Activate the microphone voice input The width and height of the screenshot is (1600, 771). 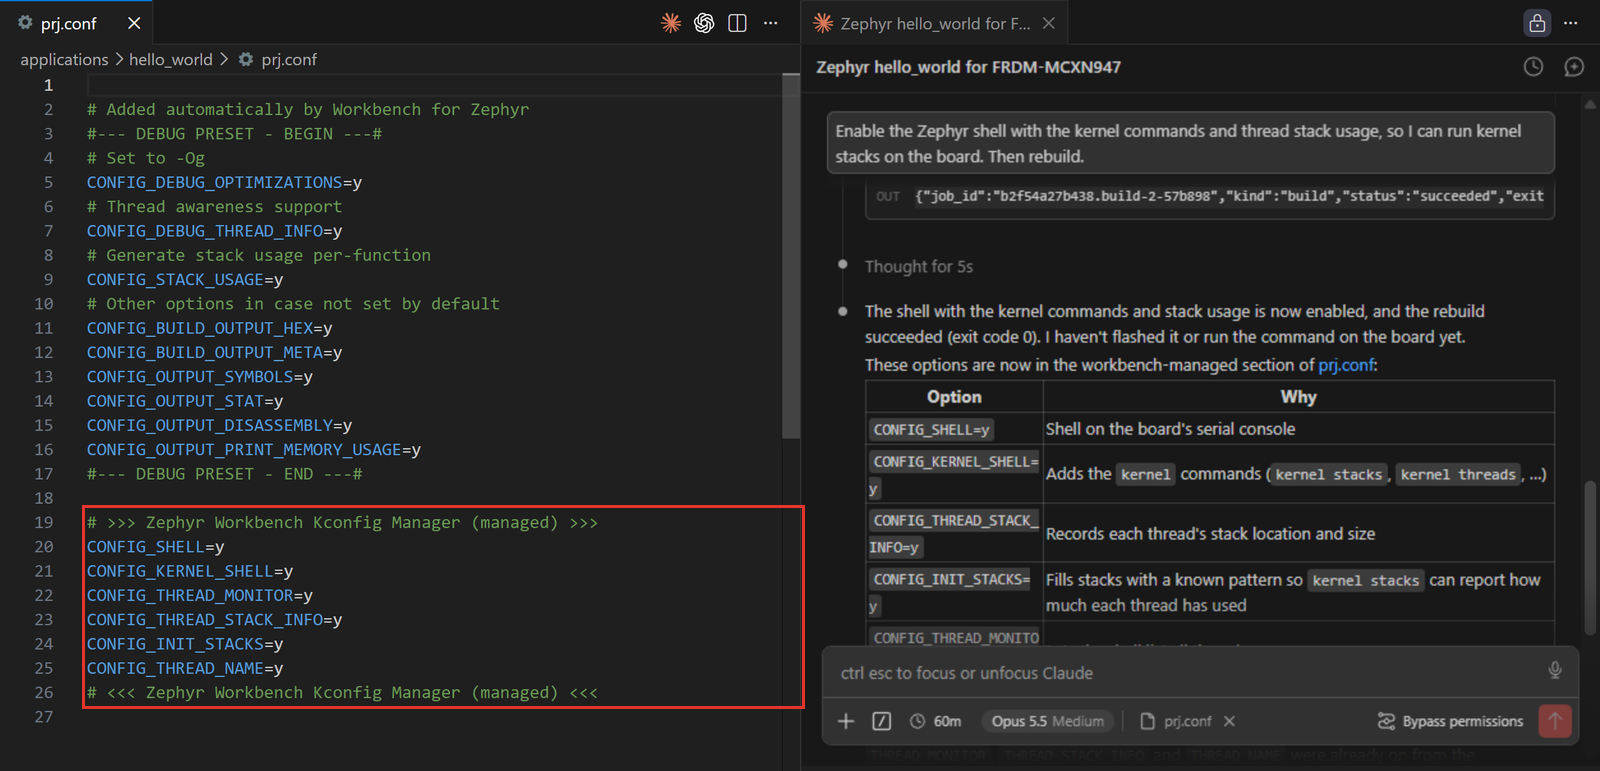(1555, 671)
